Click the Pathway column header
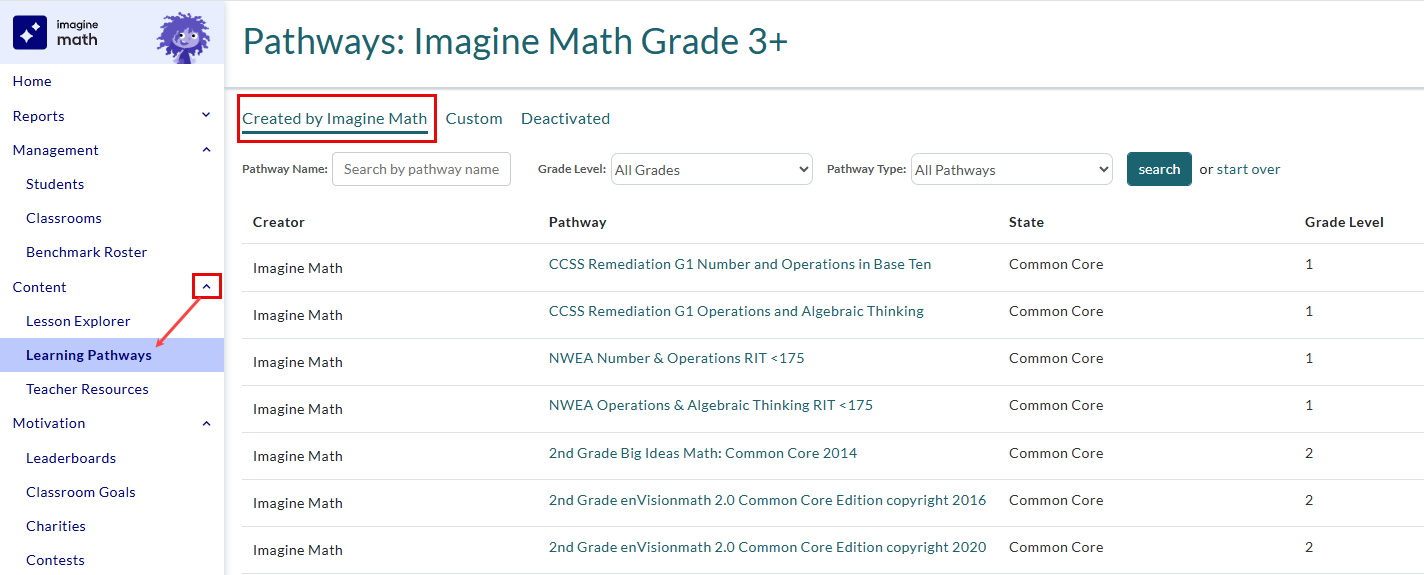The width and height of the screenshot is (1424, 575). (578, 222)
